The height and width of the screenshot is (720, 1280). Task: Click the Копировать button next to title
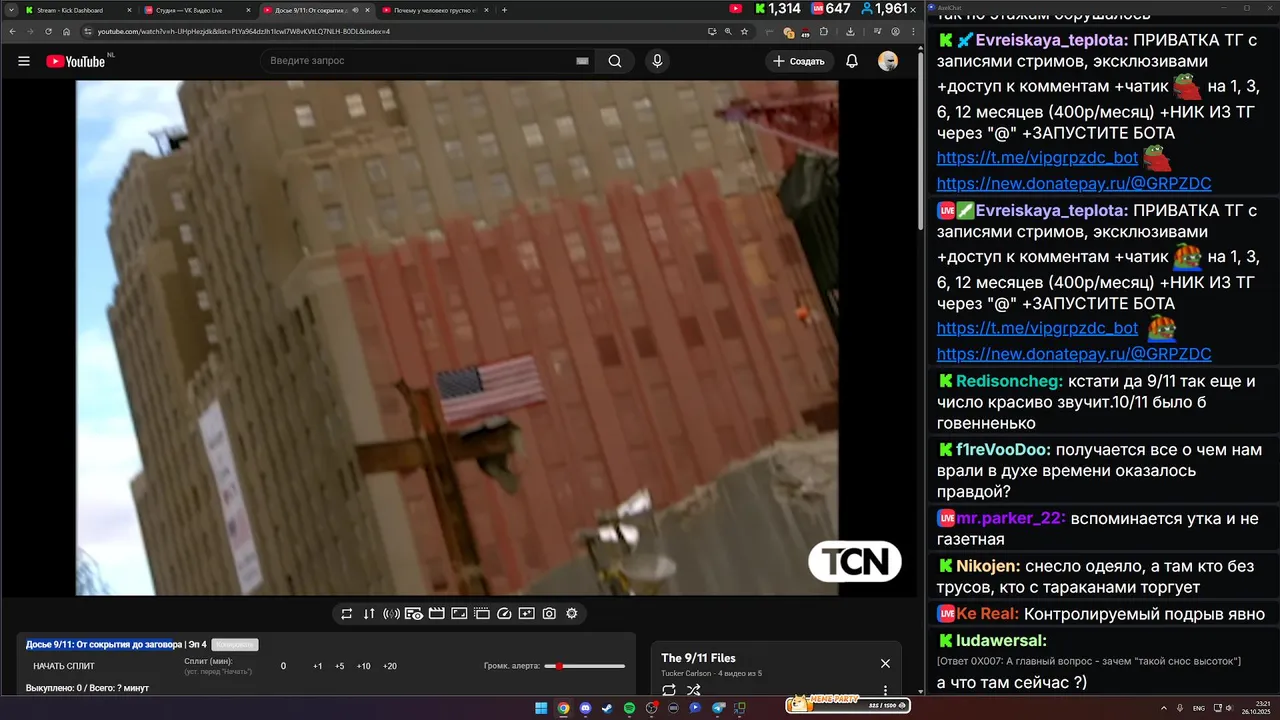(236, 645)
